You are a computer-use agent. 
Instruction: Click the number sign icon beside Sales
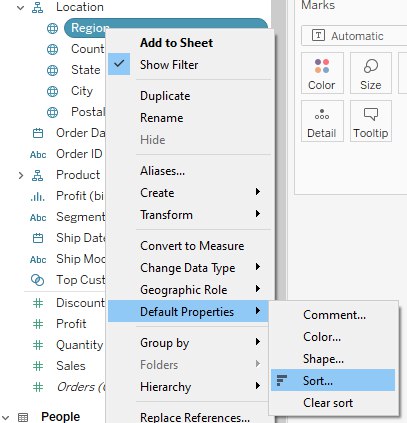tap(38, 366)
